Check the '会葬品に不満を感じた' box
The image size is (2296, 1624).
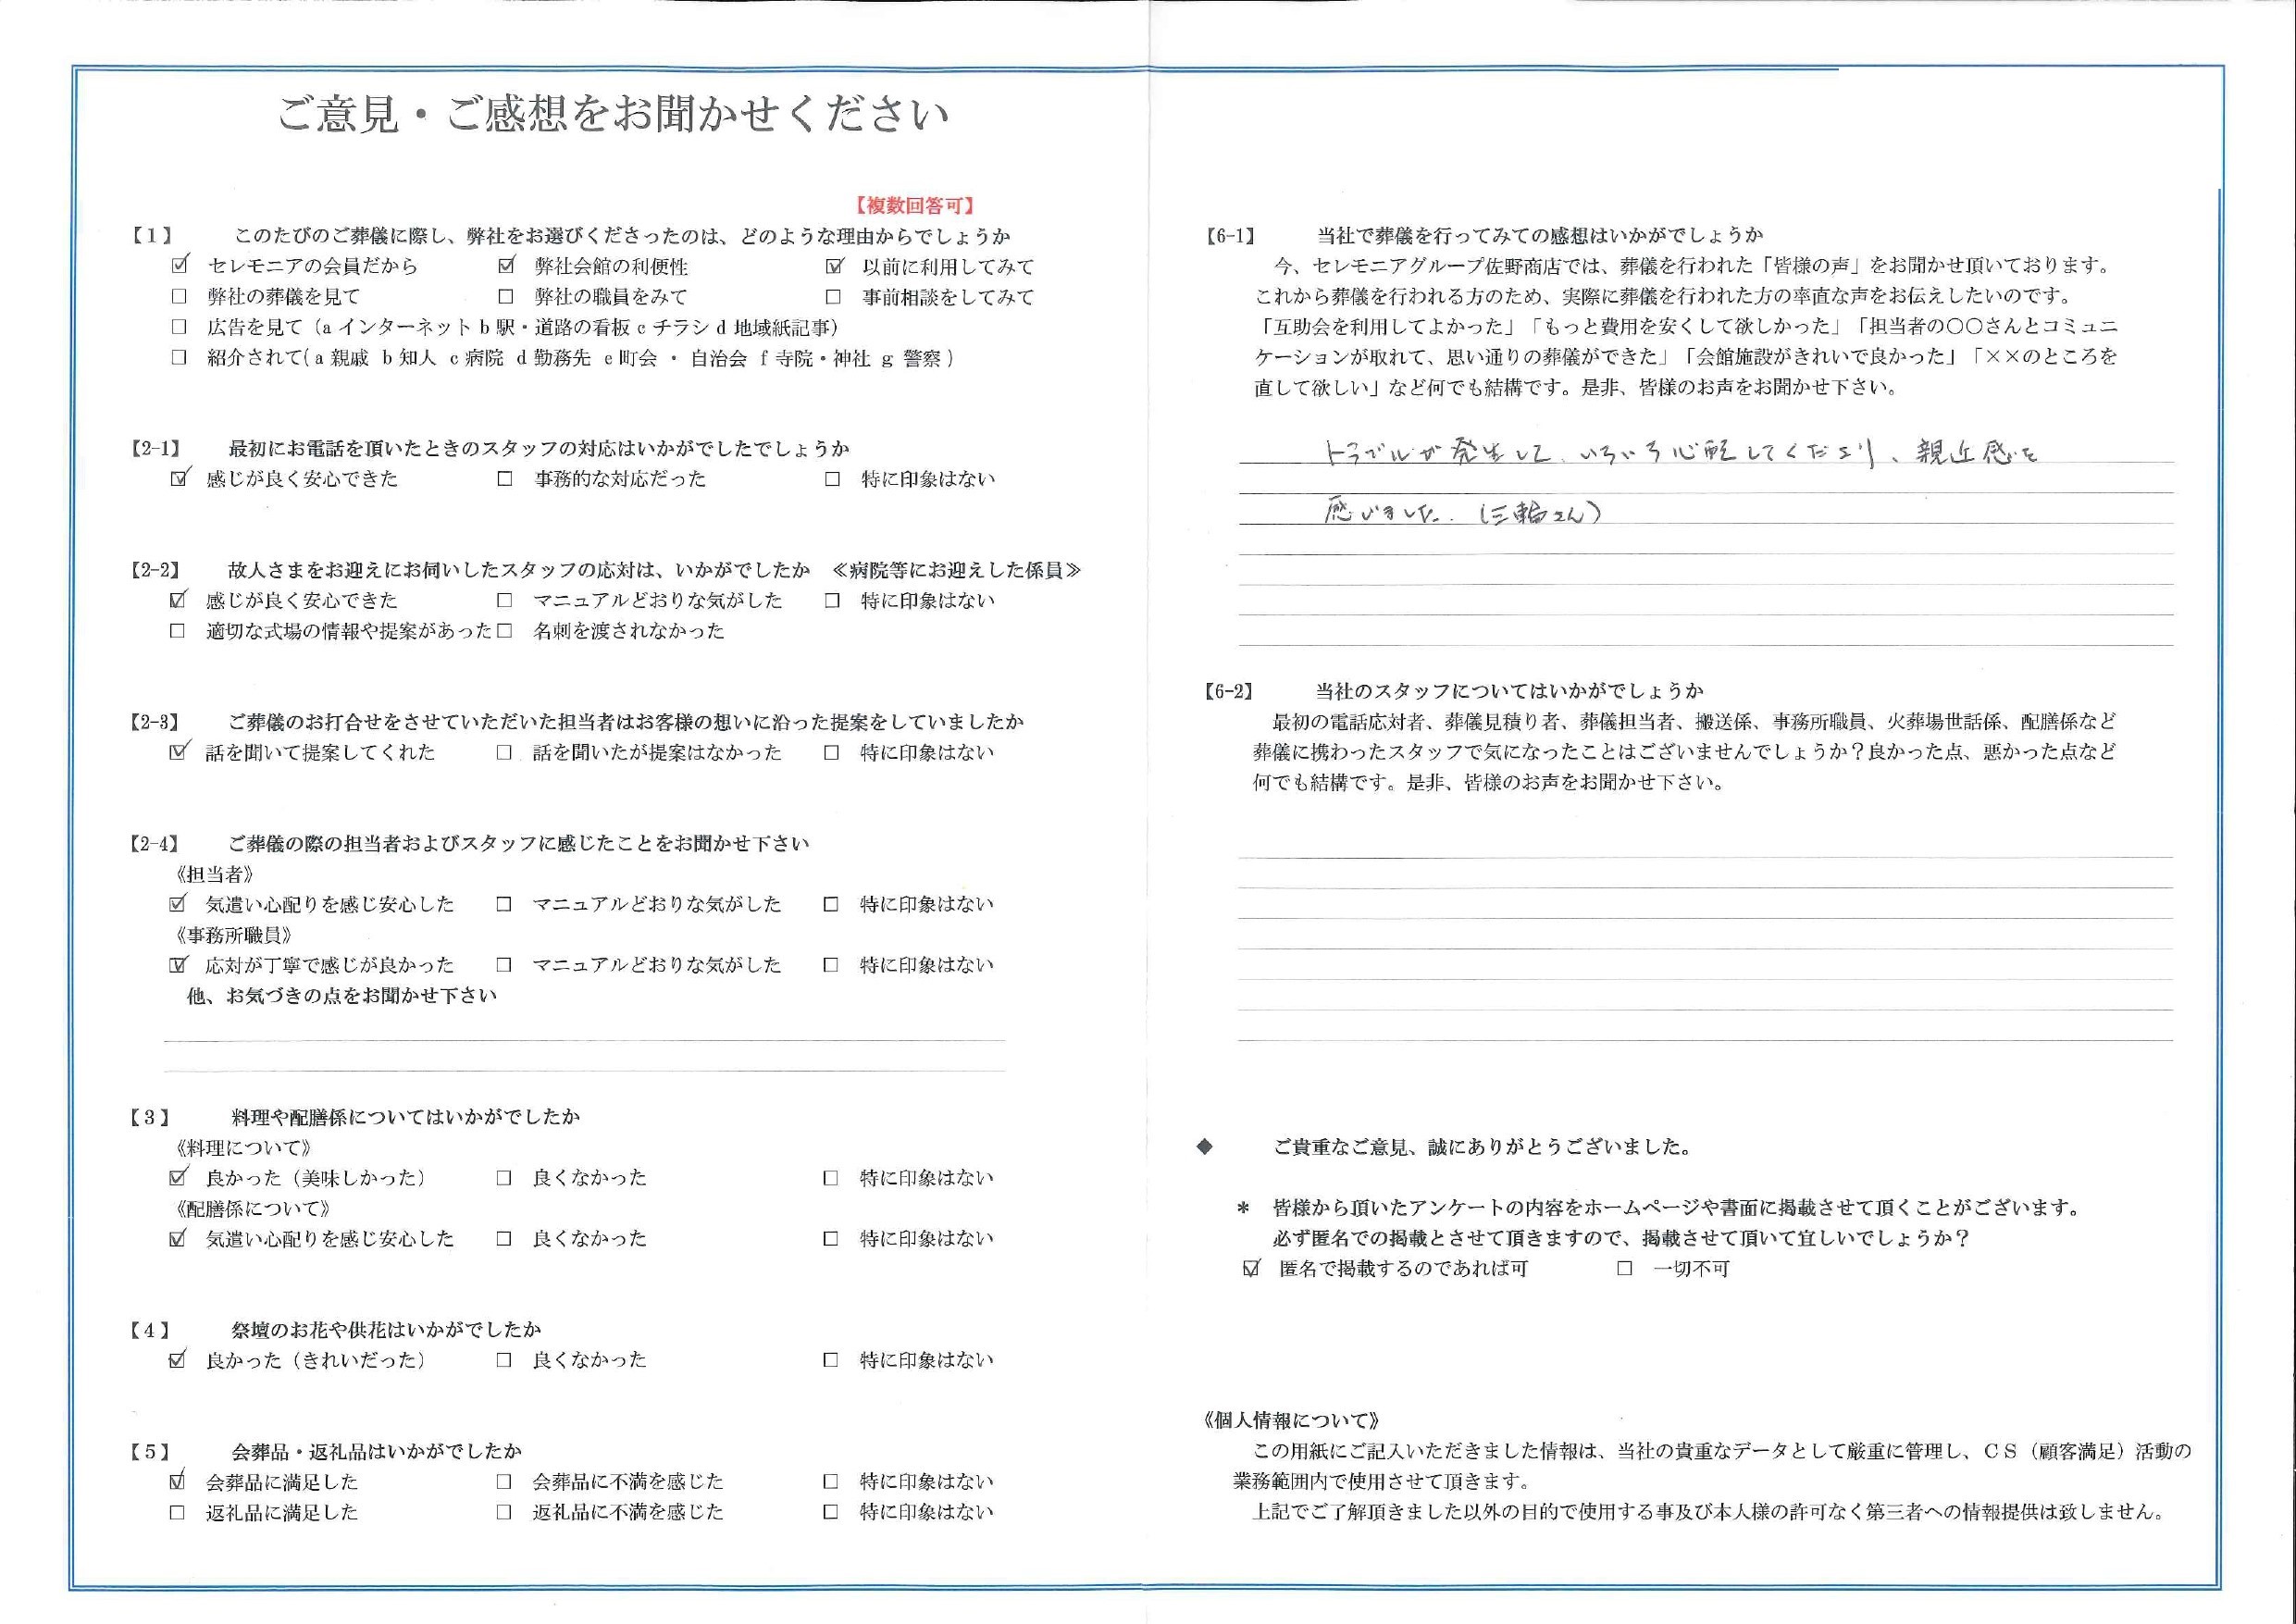pos(504,1482)
